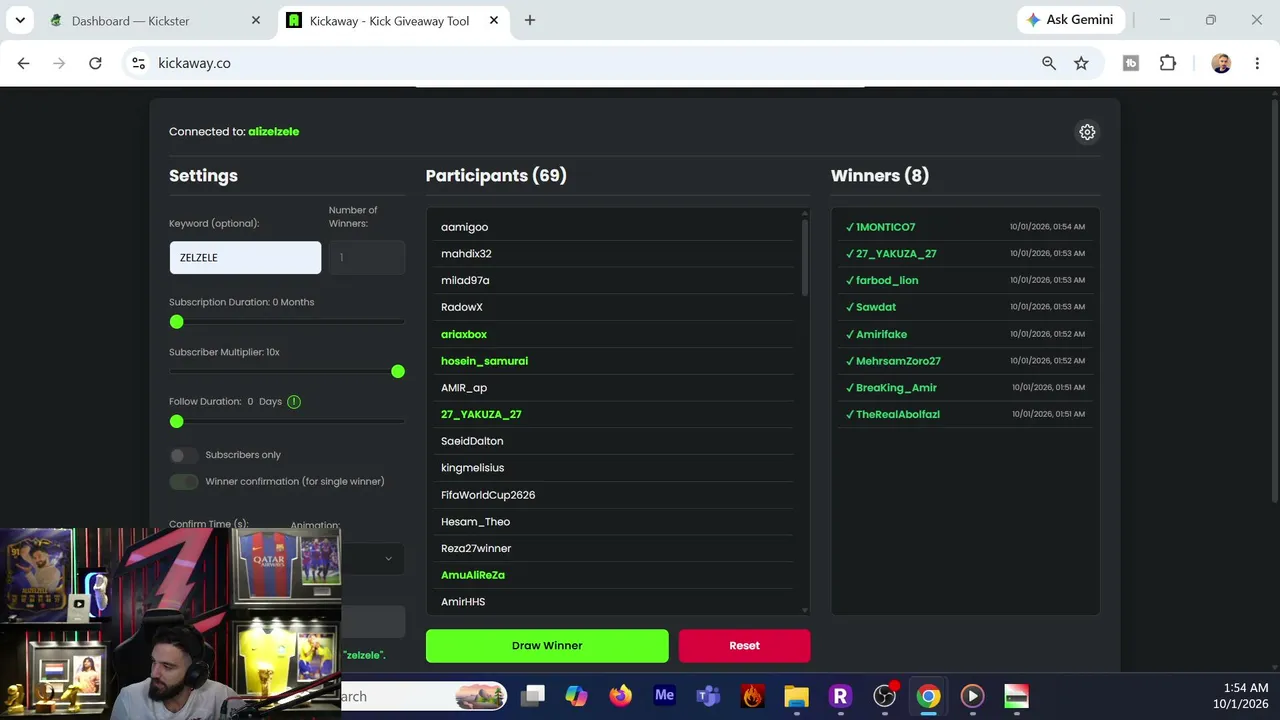Click the Follow Duration info icon
The width and height of the screenshot is (1280, 720).
[x=294, y=402]
